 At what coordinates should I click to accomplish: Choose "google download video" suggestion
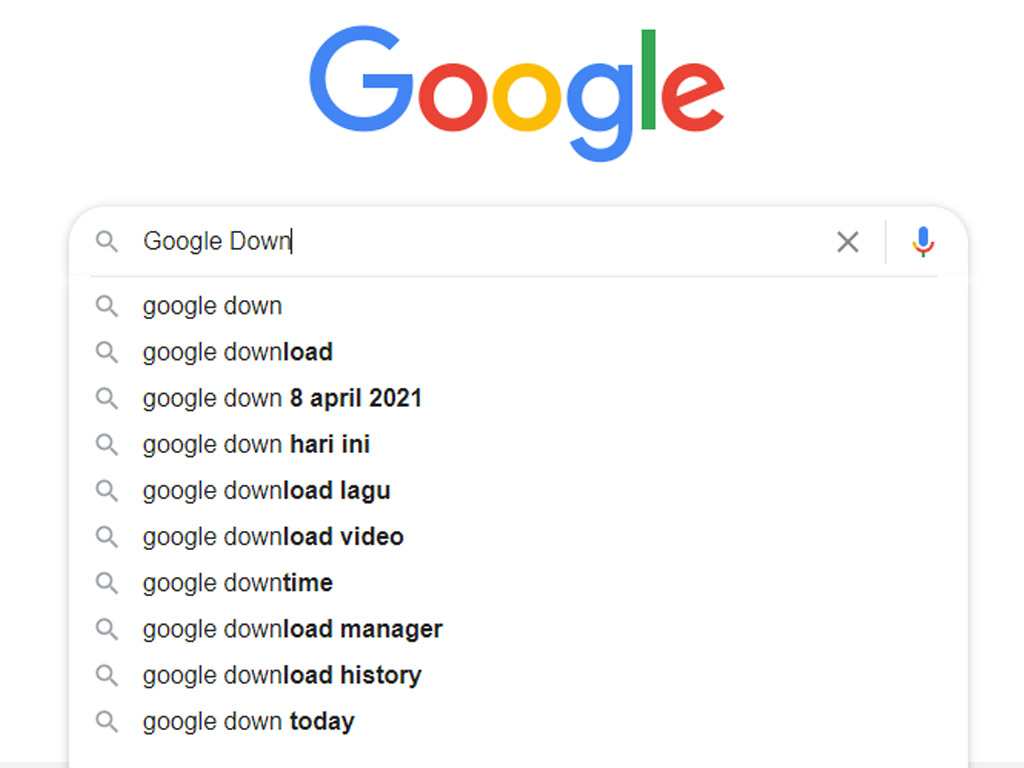pos(273,537)
